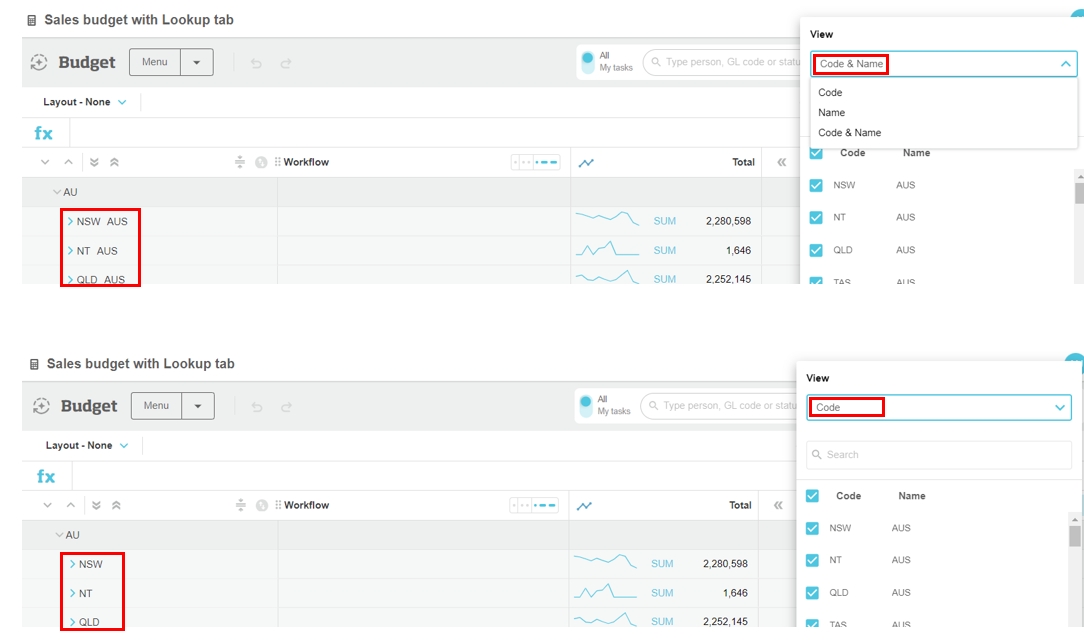Click the undo arrow in the lower screenshot
Viewport: 1084px width, 642px height.
pos(256,407)
